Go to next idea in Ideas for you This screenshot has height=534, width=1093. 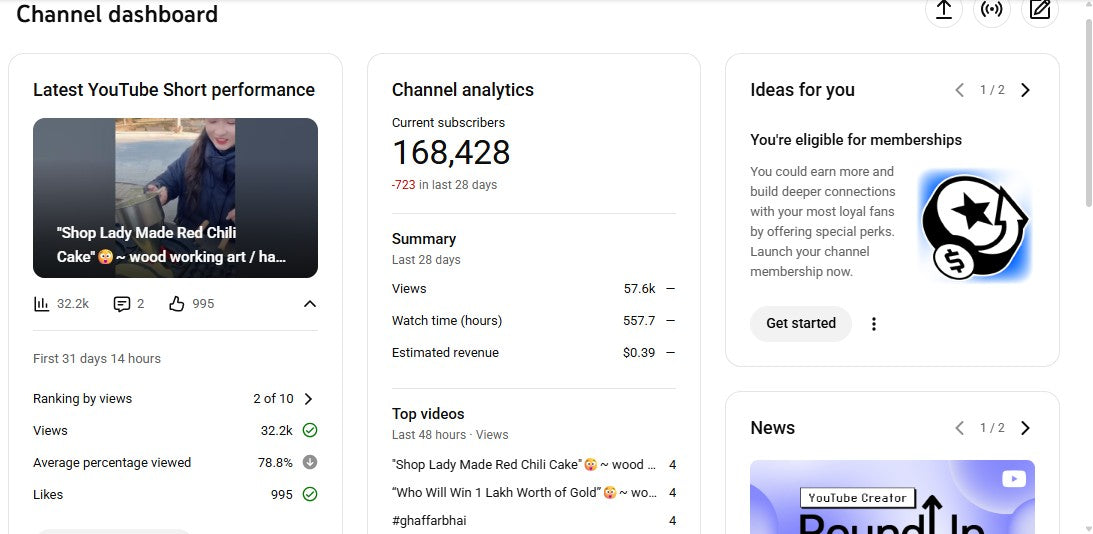coord(1025,90)
